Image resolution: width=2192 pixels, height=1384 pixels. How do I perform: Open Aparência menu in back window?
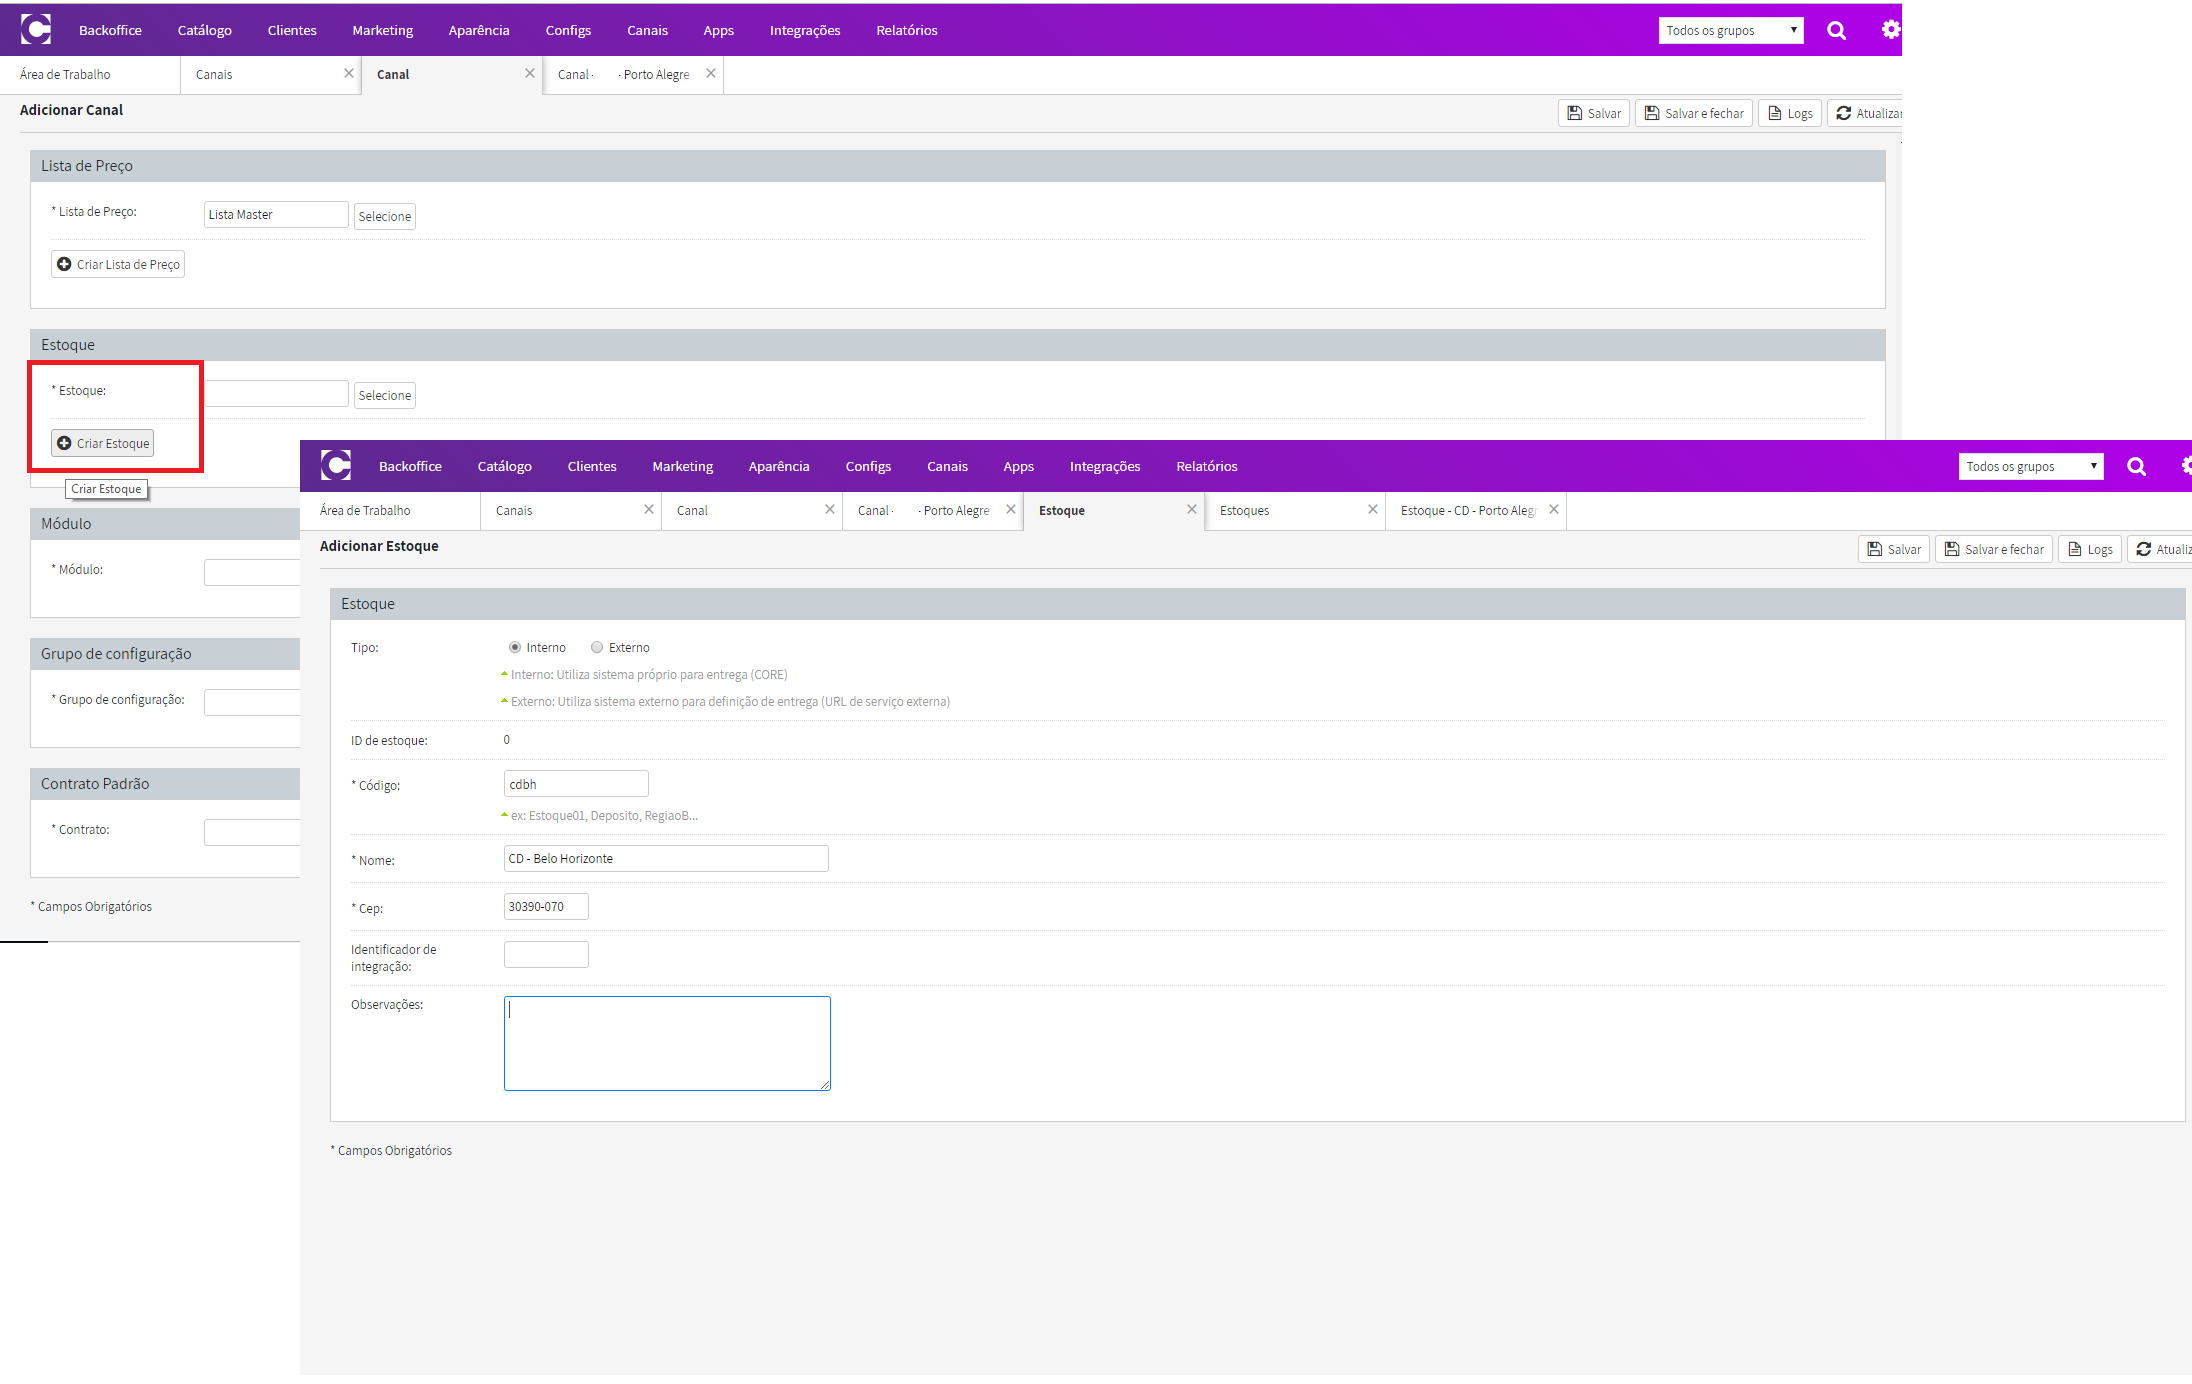pos(479,30)
